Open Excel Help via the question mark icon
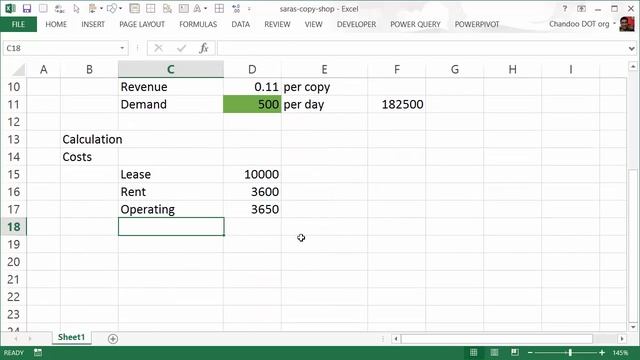640x360 pixels. 565,9
